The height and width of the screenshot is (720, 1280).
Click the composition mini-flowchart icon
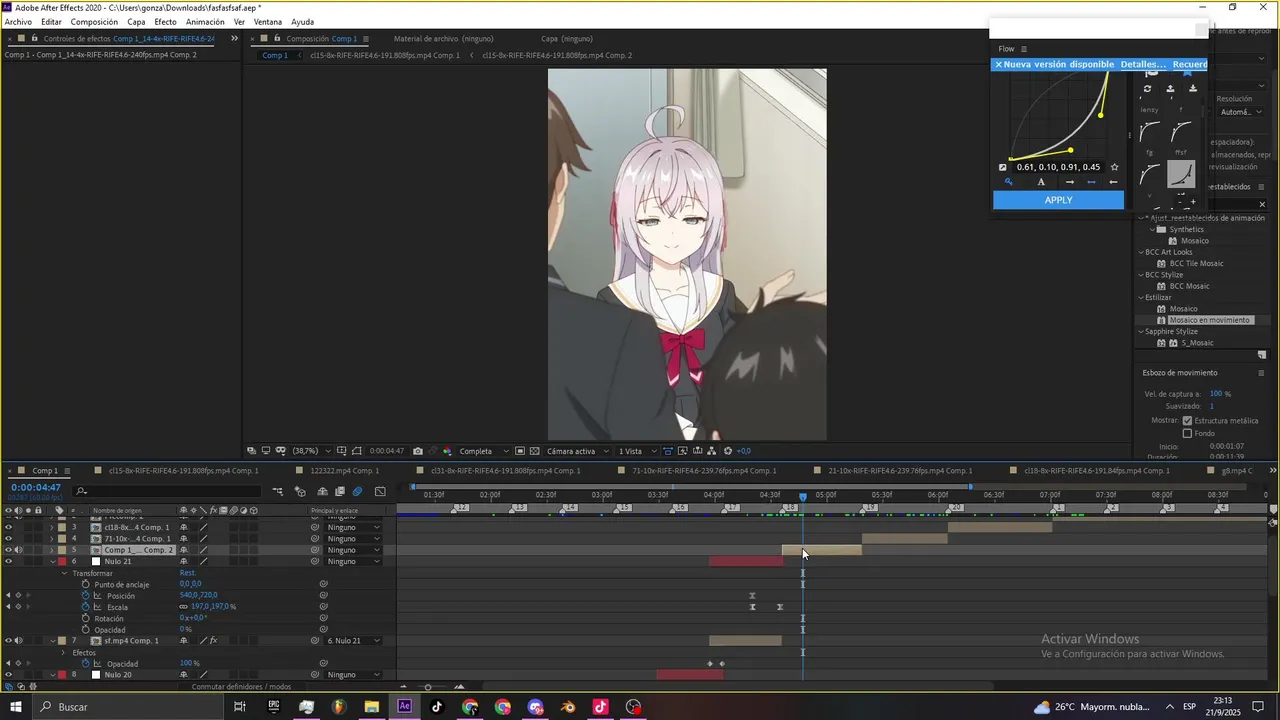pyautogui.click(x=277, y=491)
